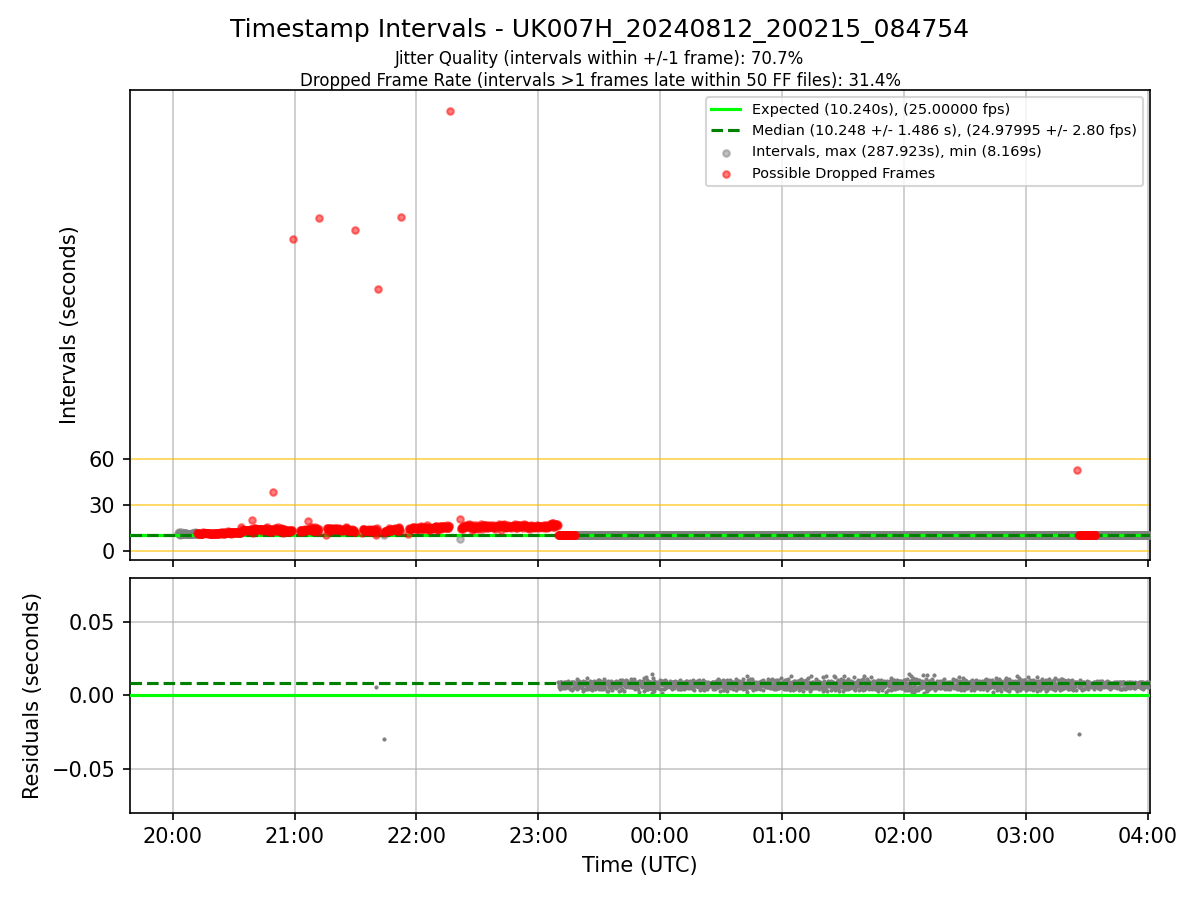Viewport: 1200px width, 900px height.
Task: Click the '23:00' time tick label
Action: click(538, 835)
